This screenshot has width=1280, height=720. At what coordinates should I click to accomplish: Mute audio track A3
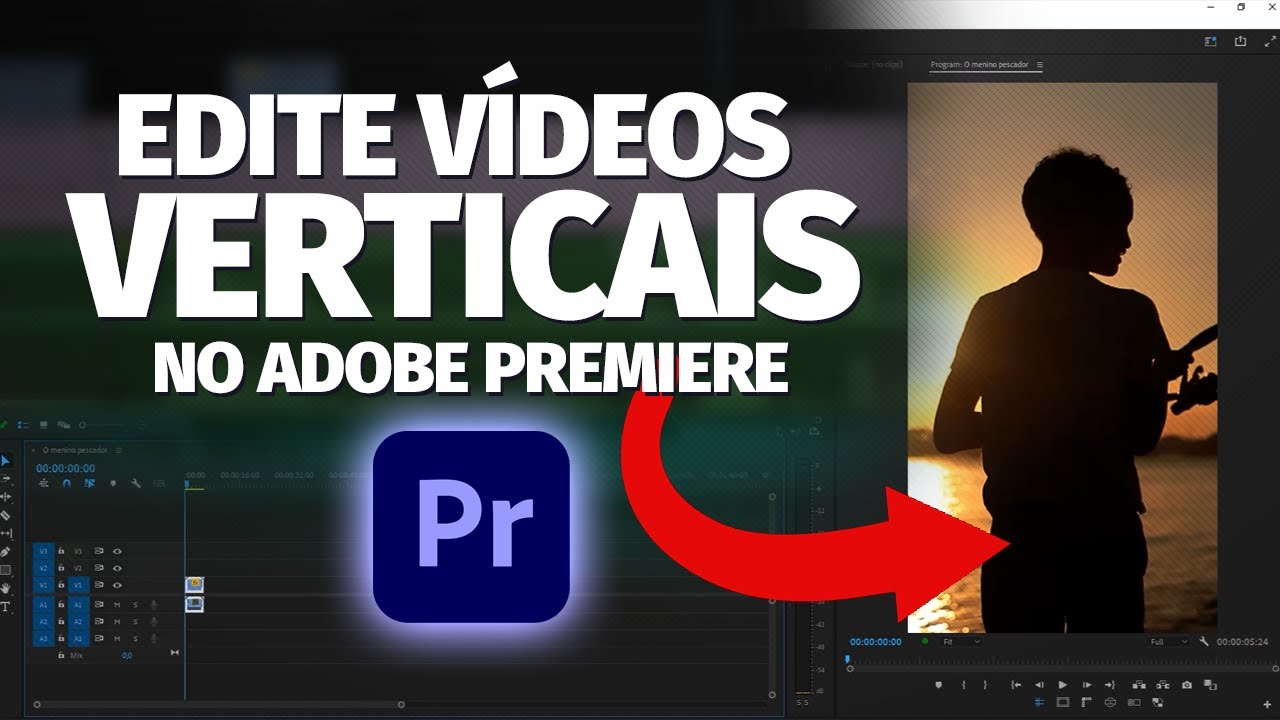(117, 638)
